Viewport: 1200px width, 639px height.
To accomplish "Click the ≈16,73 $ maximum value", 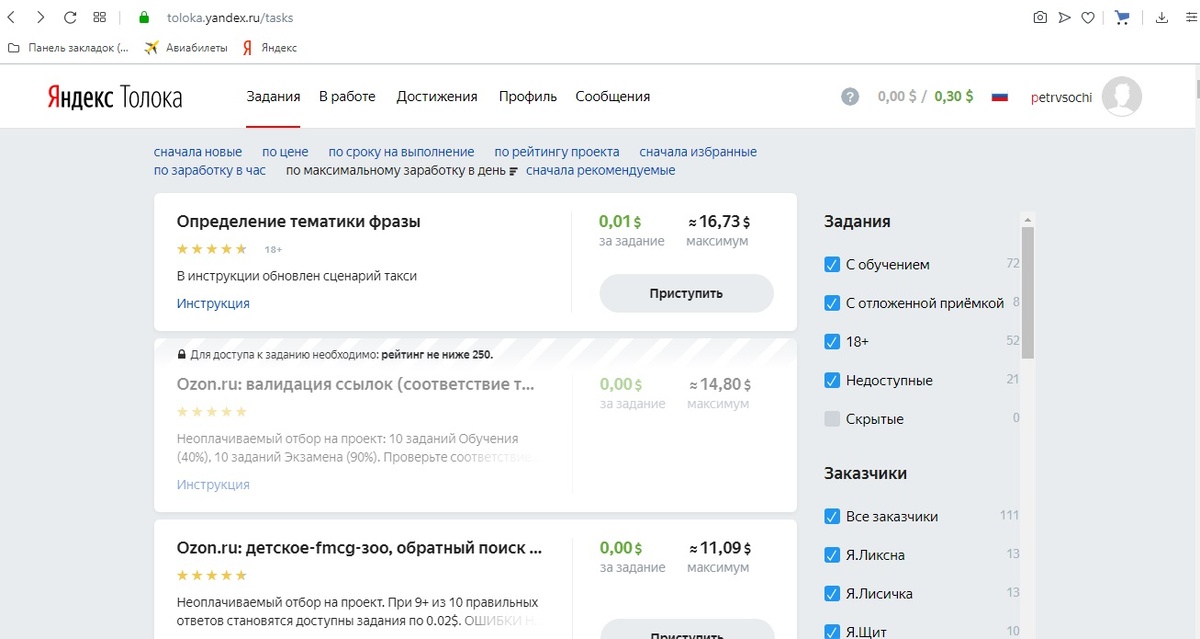I will 719,222.
